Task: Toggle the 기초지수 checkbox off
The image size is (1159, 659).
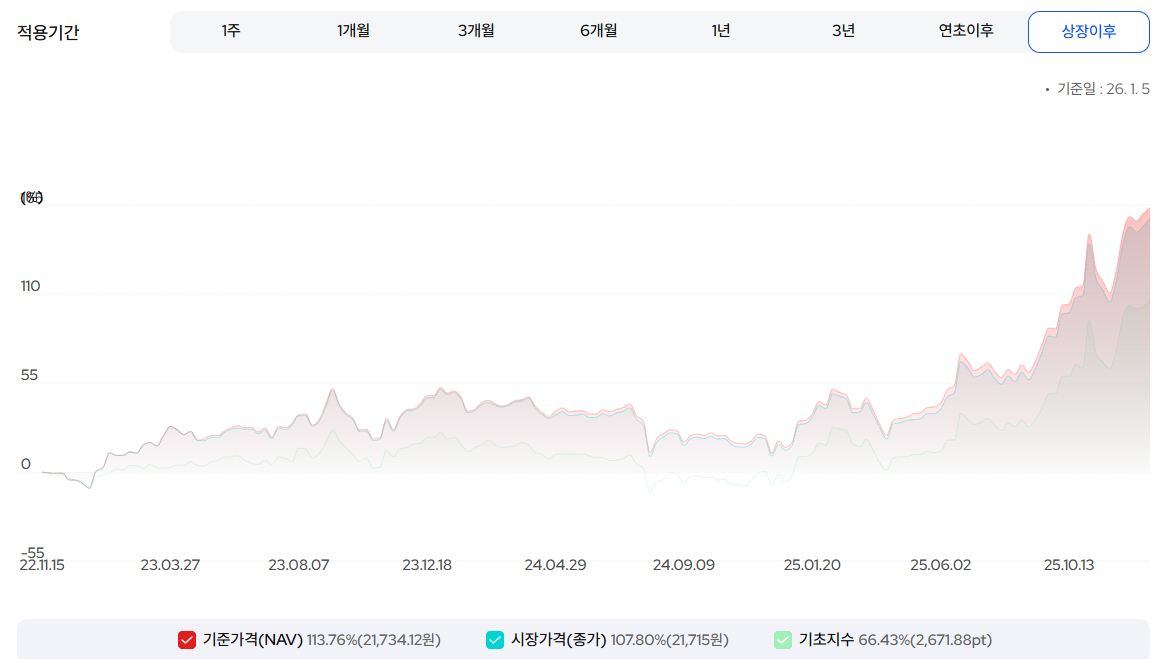Action: point(783,639)
